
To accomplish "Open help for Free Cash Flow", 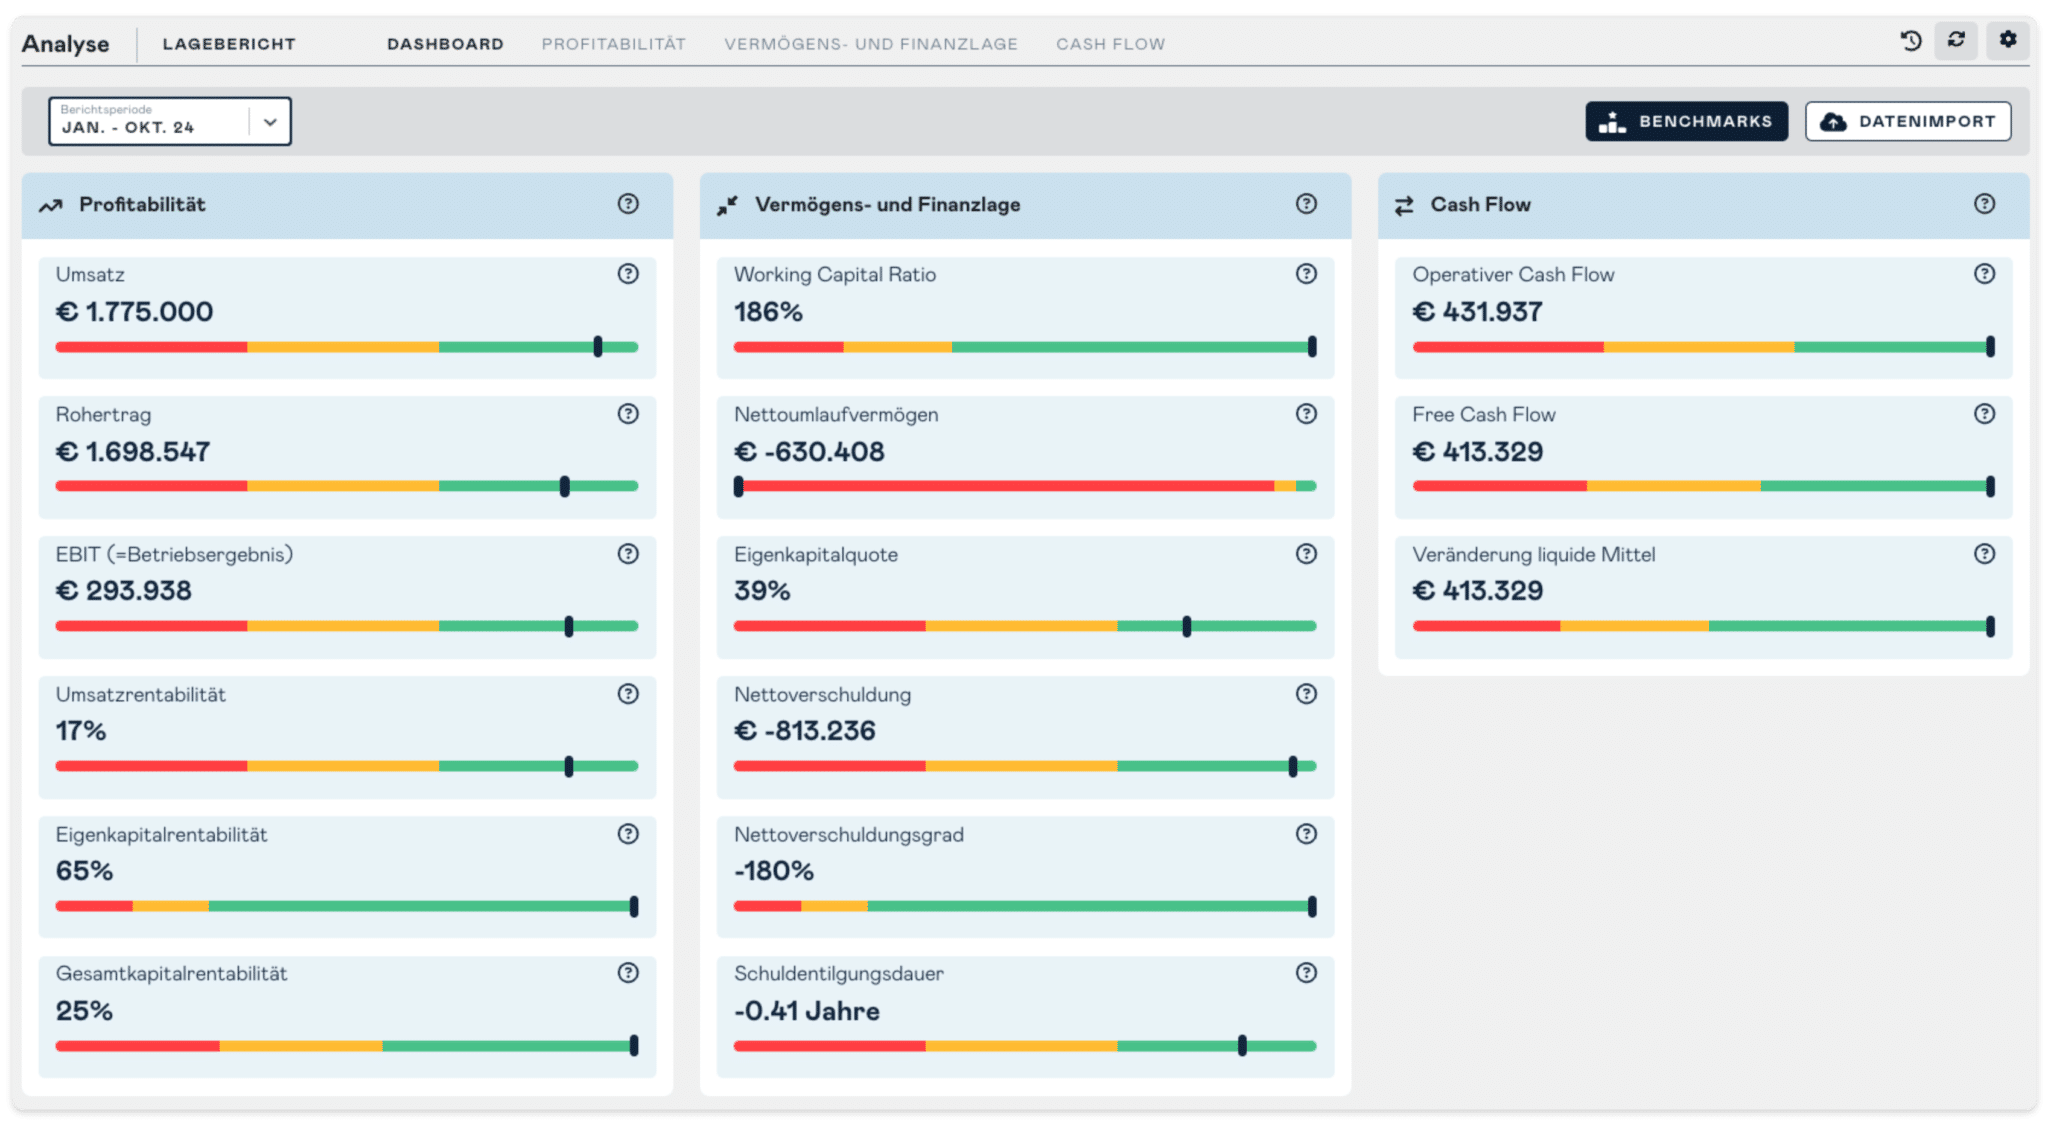I will (x=1985, y=414).
